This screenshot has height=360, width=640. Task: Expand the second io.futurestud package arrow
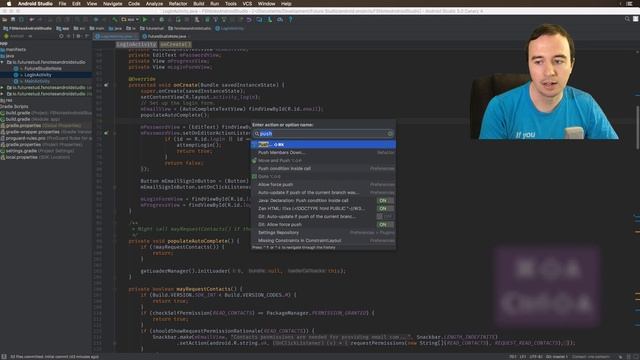tap(2, 87)
